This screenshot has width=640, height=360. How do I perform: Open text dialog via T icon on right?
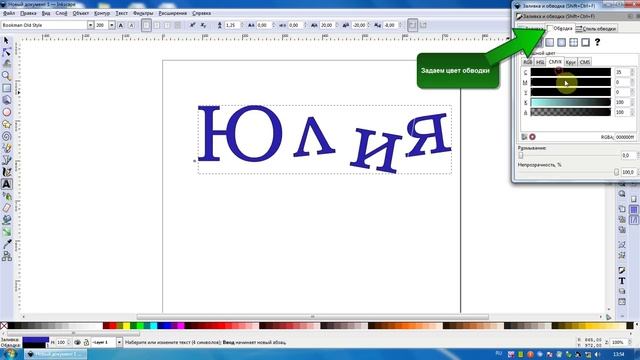pos(622,281)
